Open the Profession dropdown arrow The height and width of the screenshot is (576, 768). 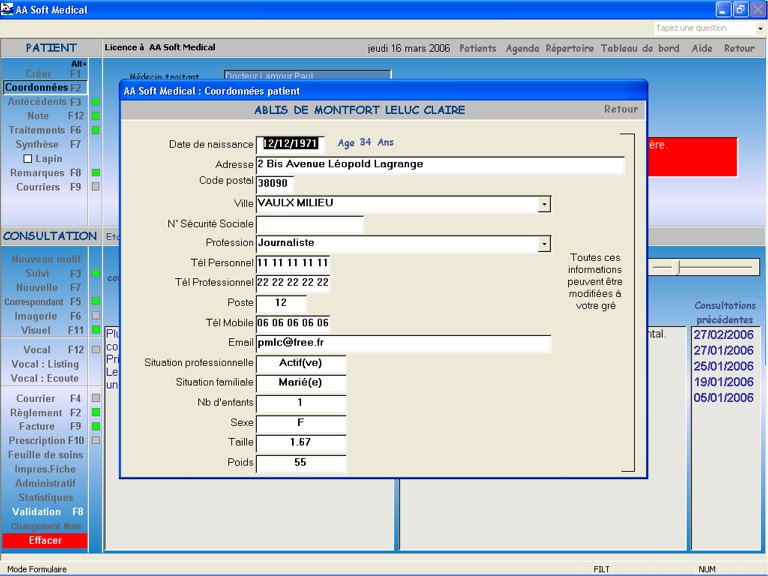pos(544,243)
